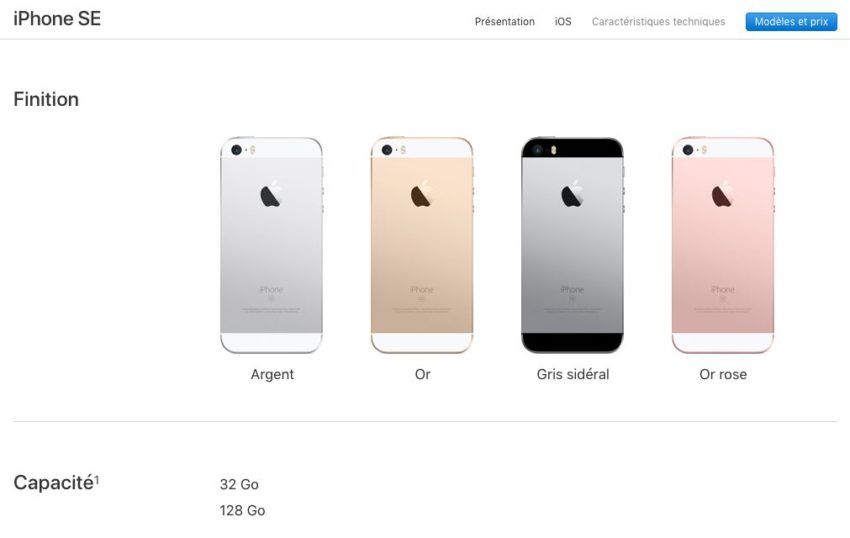Viewport: 850px width, 538px height.
Task: Open the Présentation tab
Action: pos(505,22)
